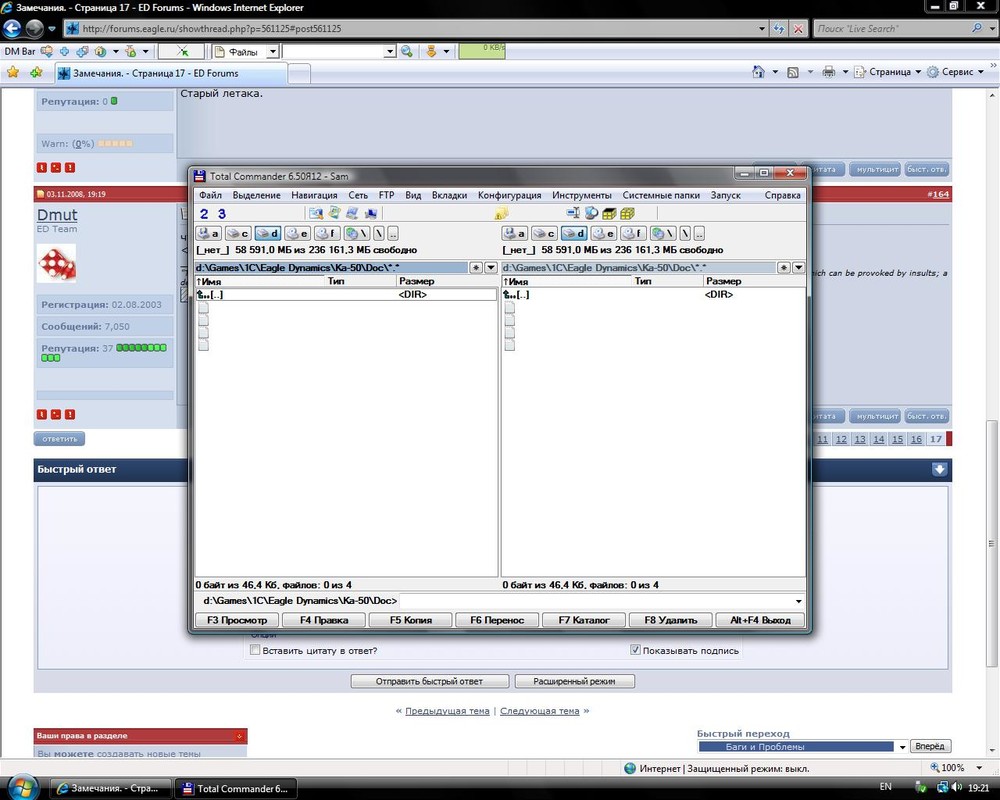Viewport: 1000px width, 800px height.
Task: Click the 'F8 Удалить' button
Action: click(x=670, y=620)
